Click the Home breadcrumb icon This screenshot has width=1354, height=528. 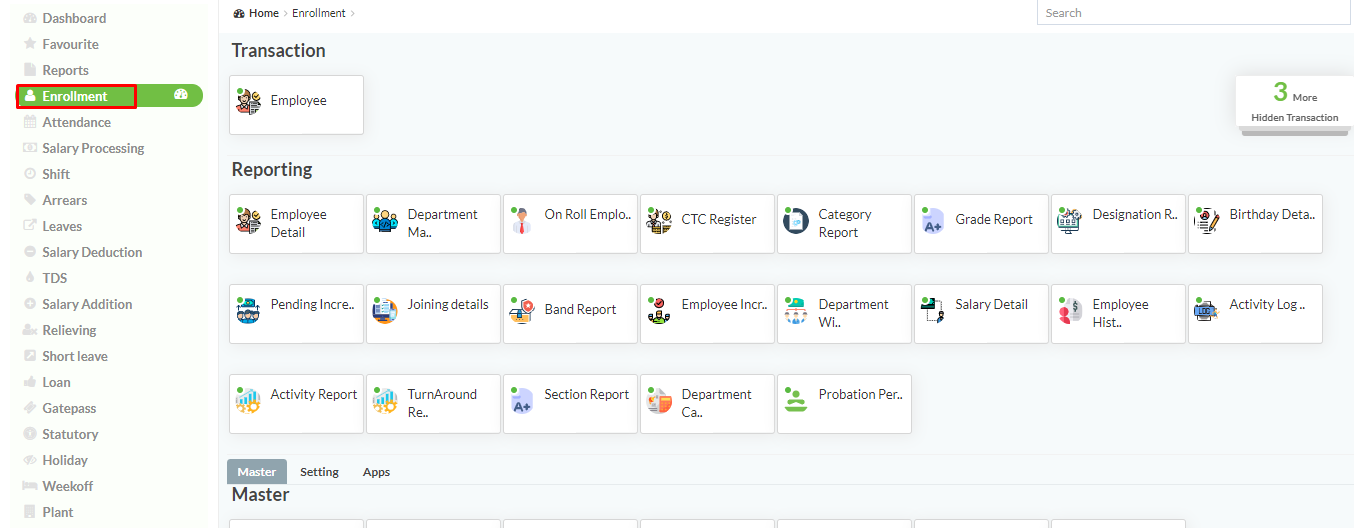(239, 13)
